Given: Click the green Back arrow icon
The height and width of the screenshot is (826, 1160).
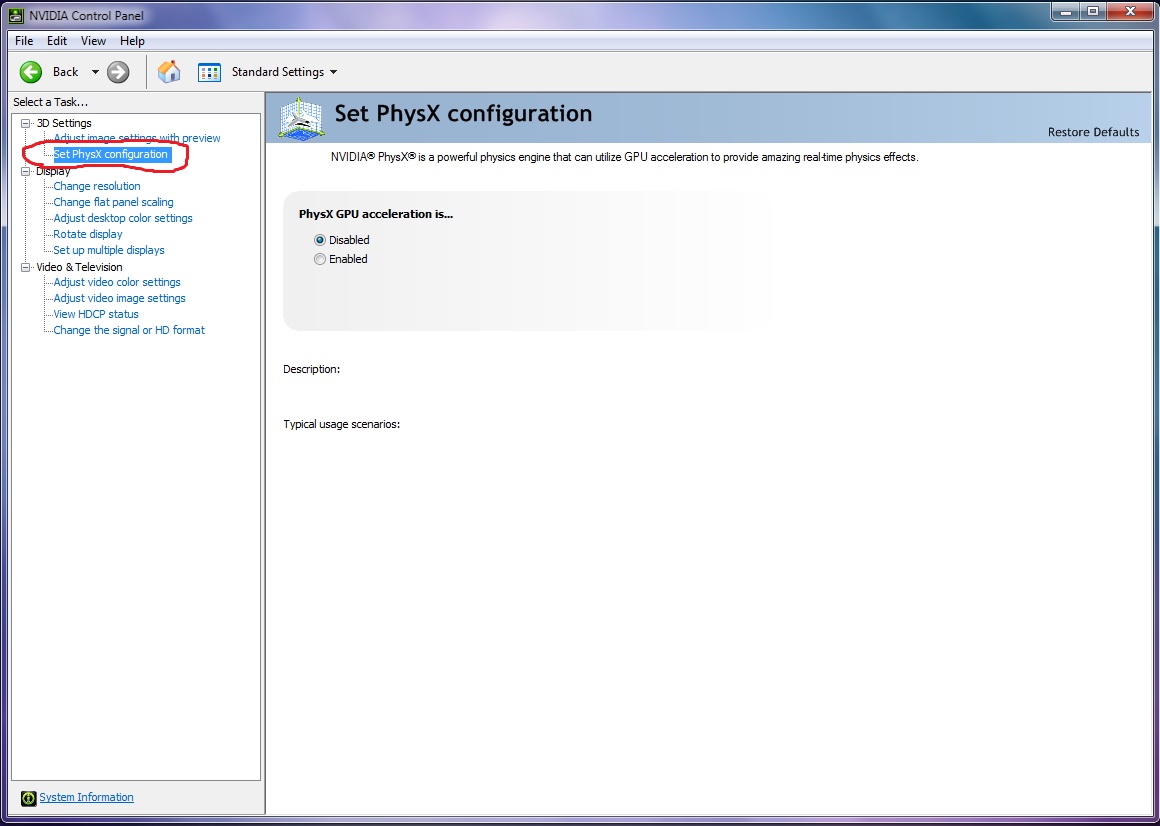Looking at the screenshot, I should coord(31,72).
